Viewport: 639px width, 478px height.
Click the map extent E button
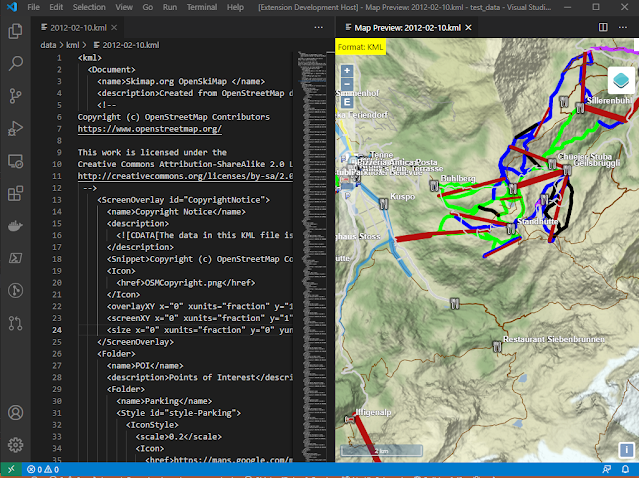pyautogui.click(x=347, y=102)
